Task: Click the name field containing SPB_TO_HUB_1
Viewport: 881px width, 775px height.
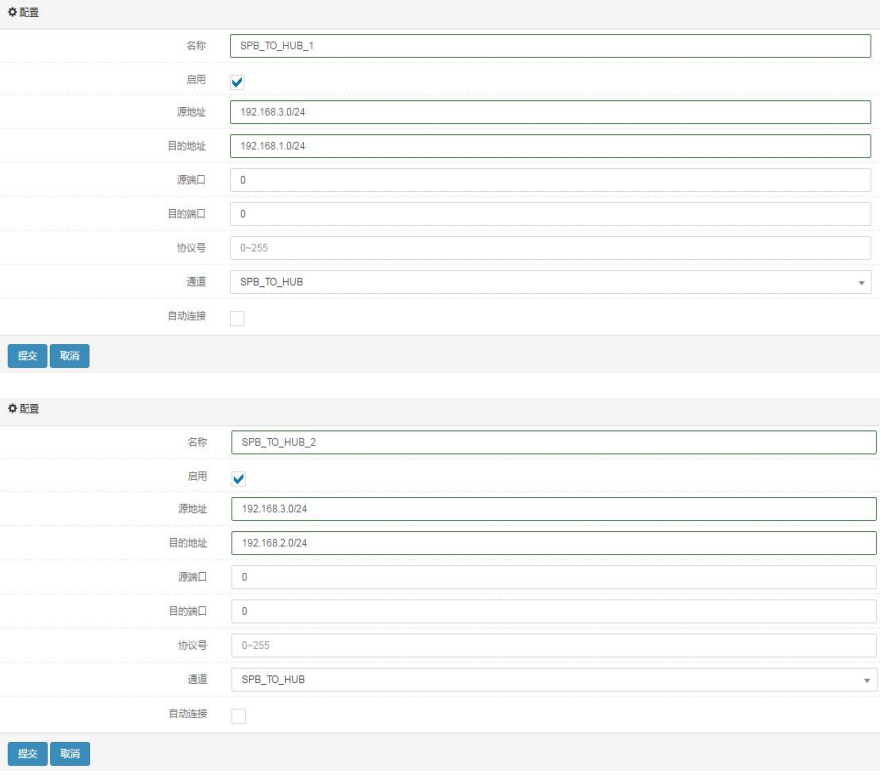Action: click(x=550, y=46)
